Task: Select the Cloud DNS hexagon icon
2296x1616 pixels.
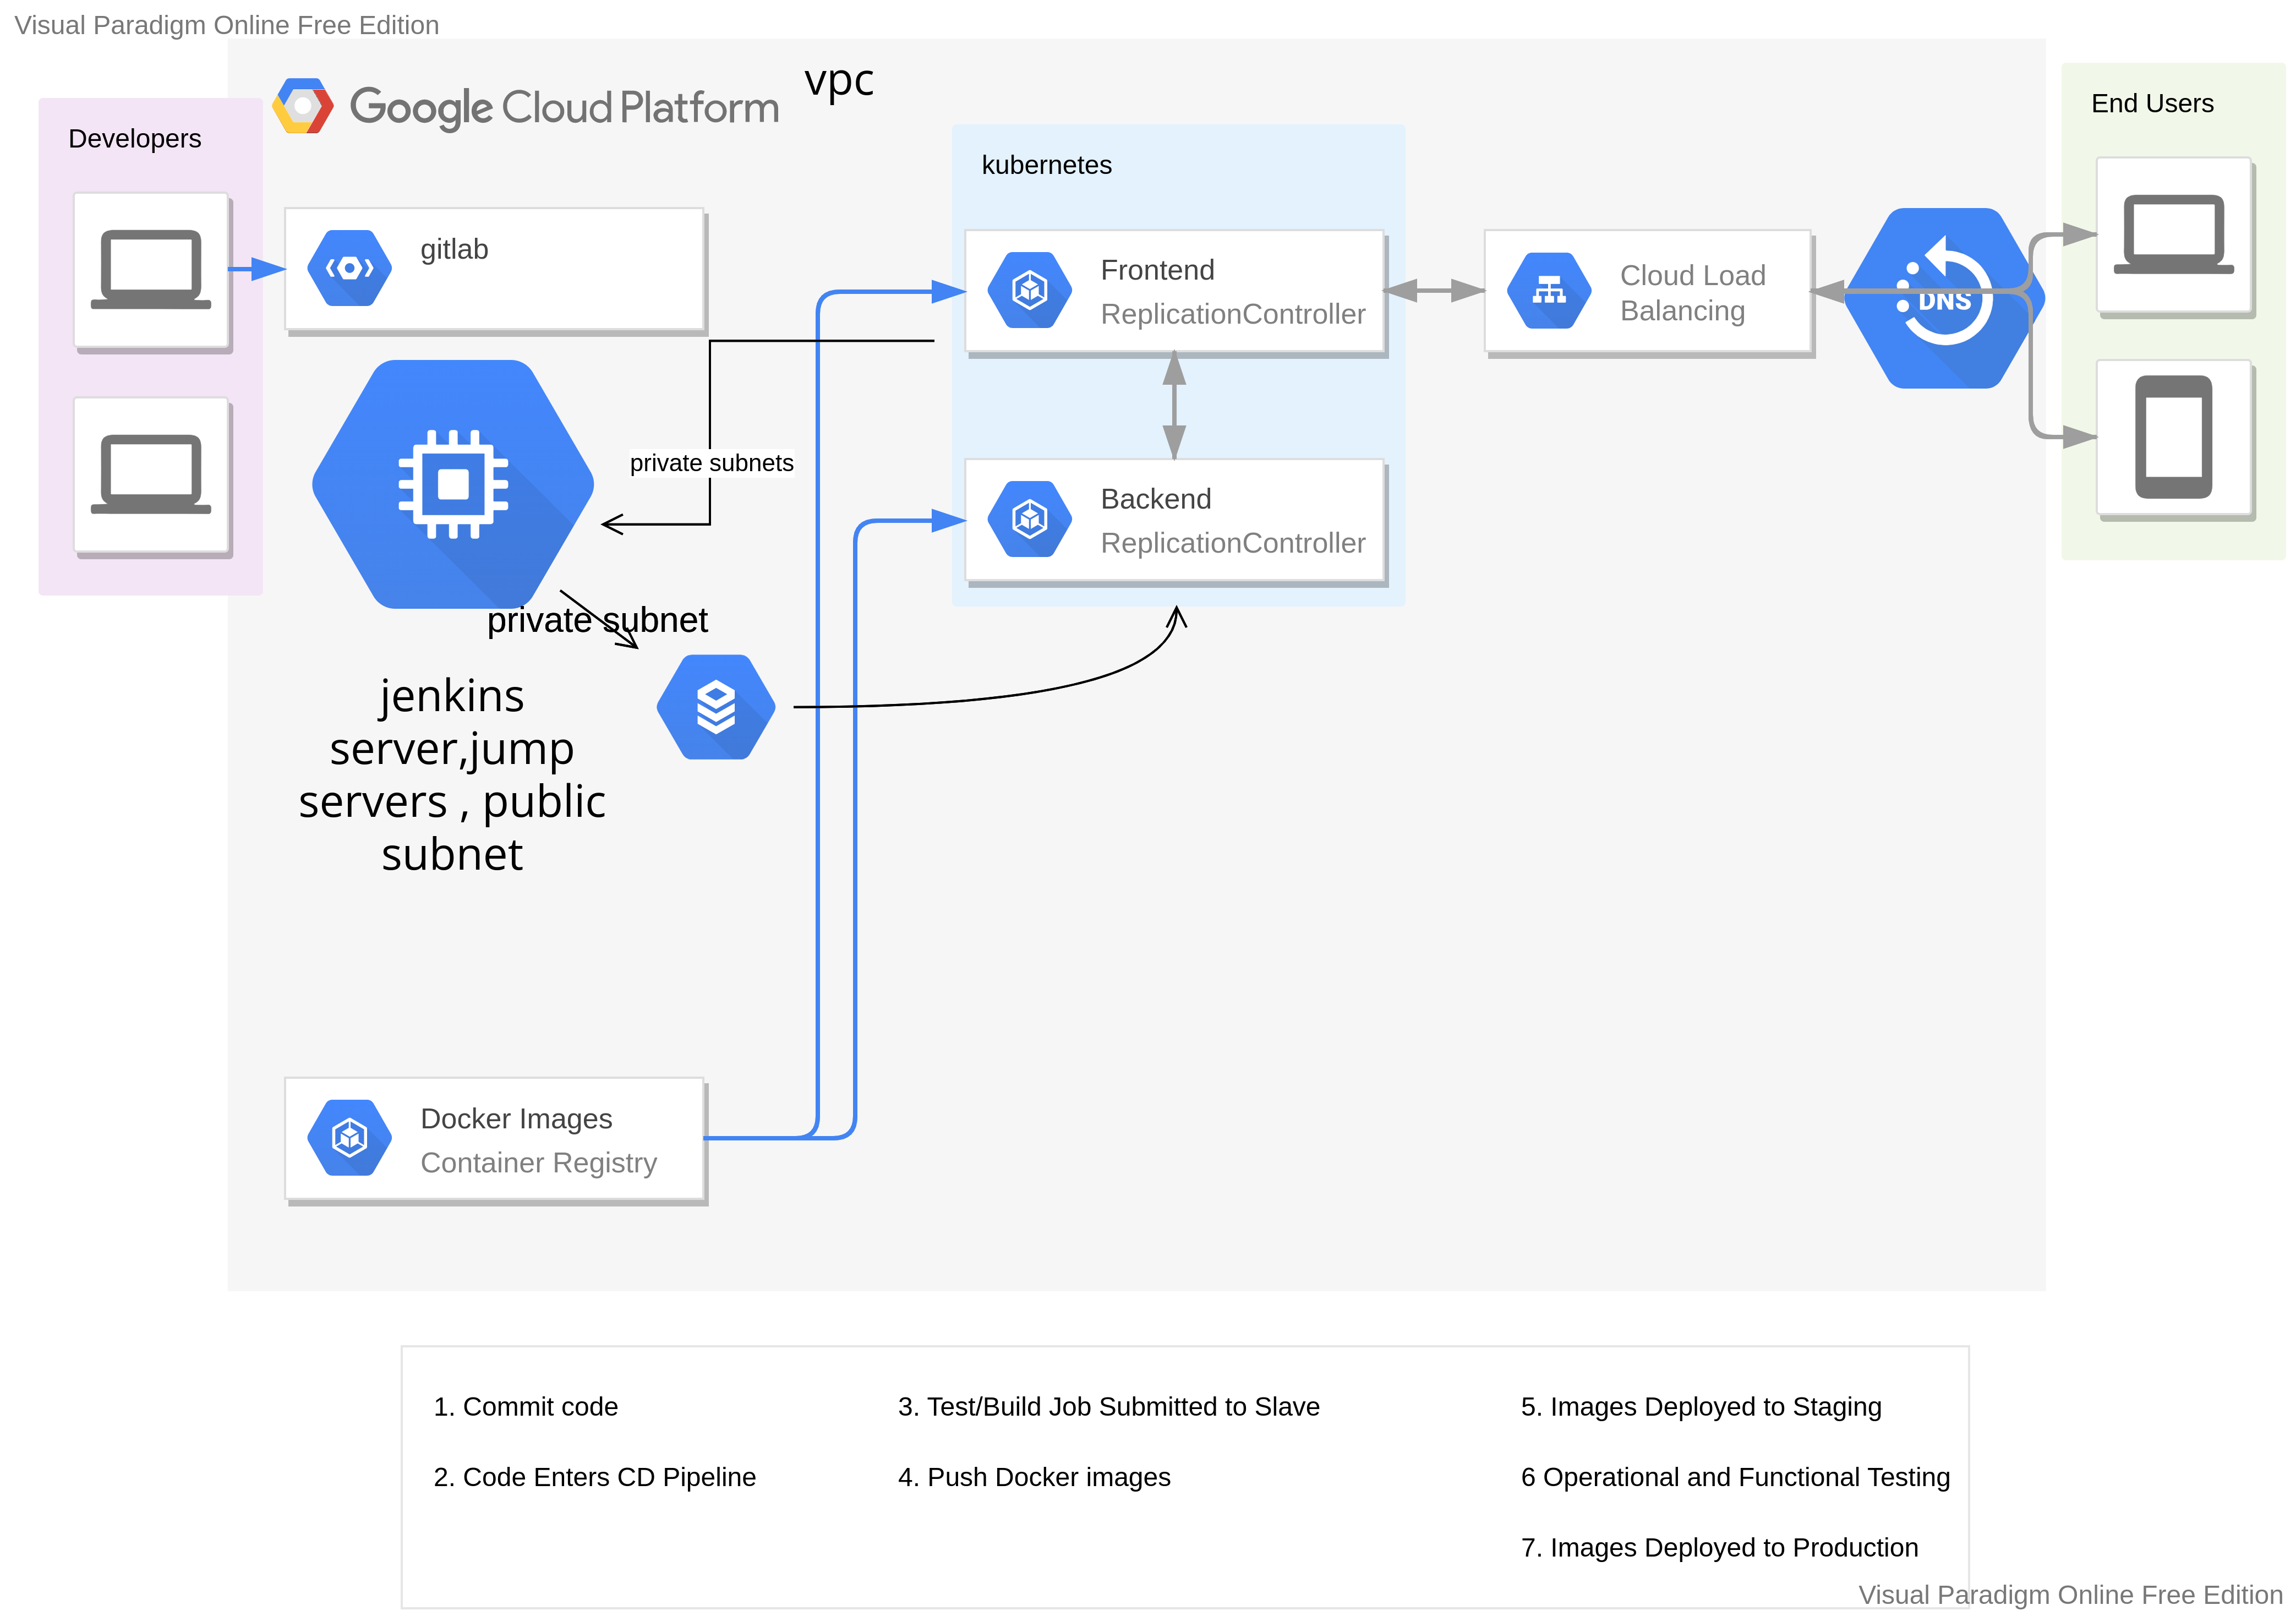Action: coord(1944,298)
